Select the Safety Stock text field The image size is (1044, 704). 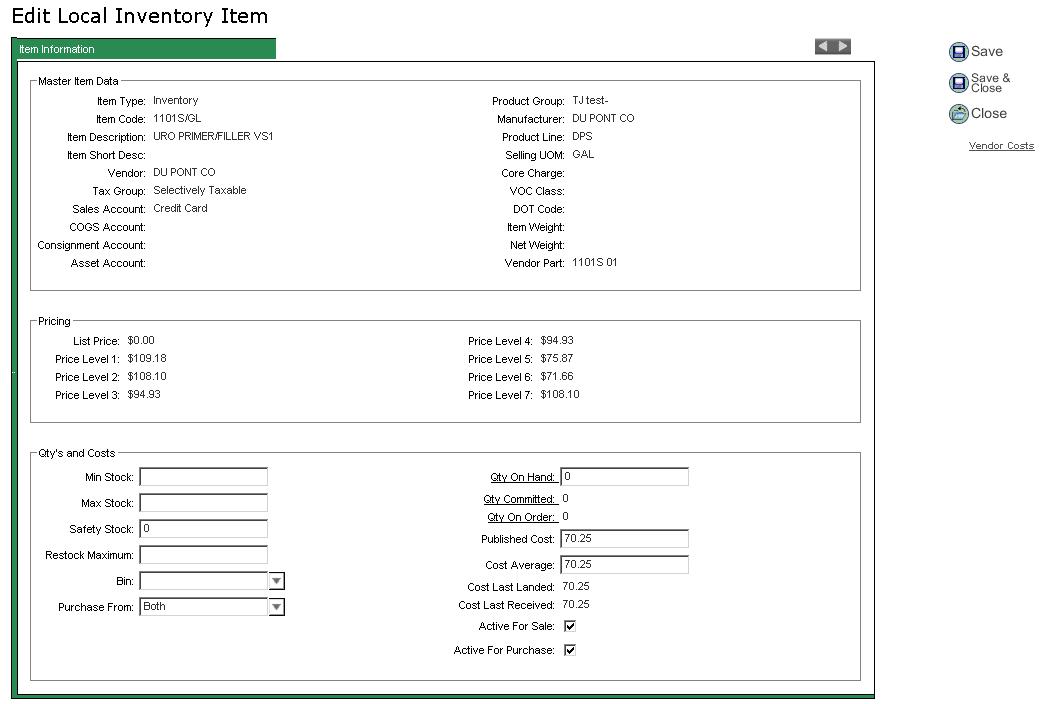click(204, 529)
